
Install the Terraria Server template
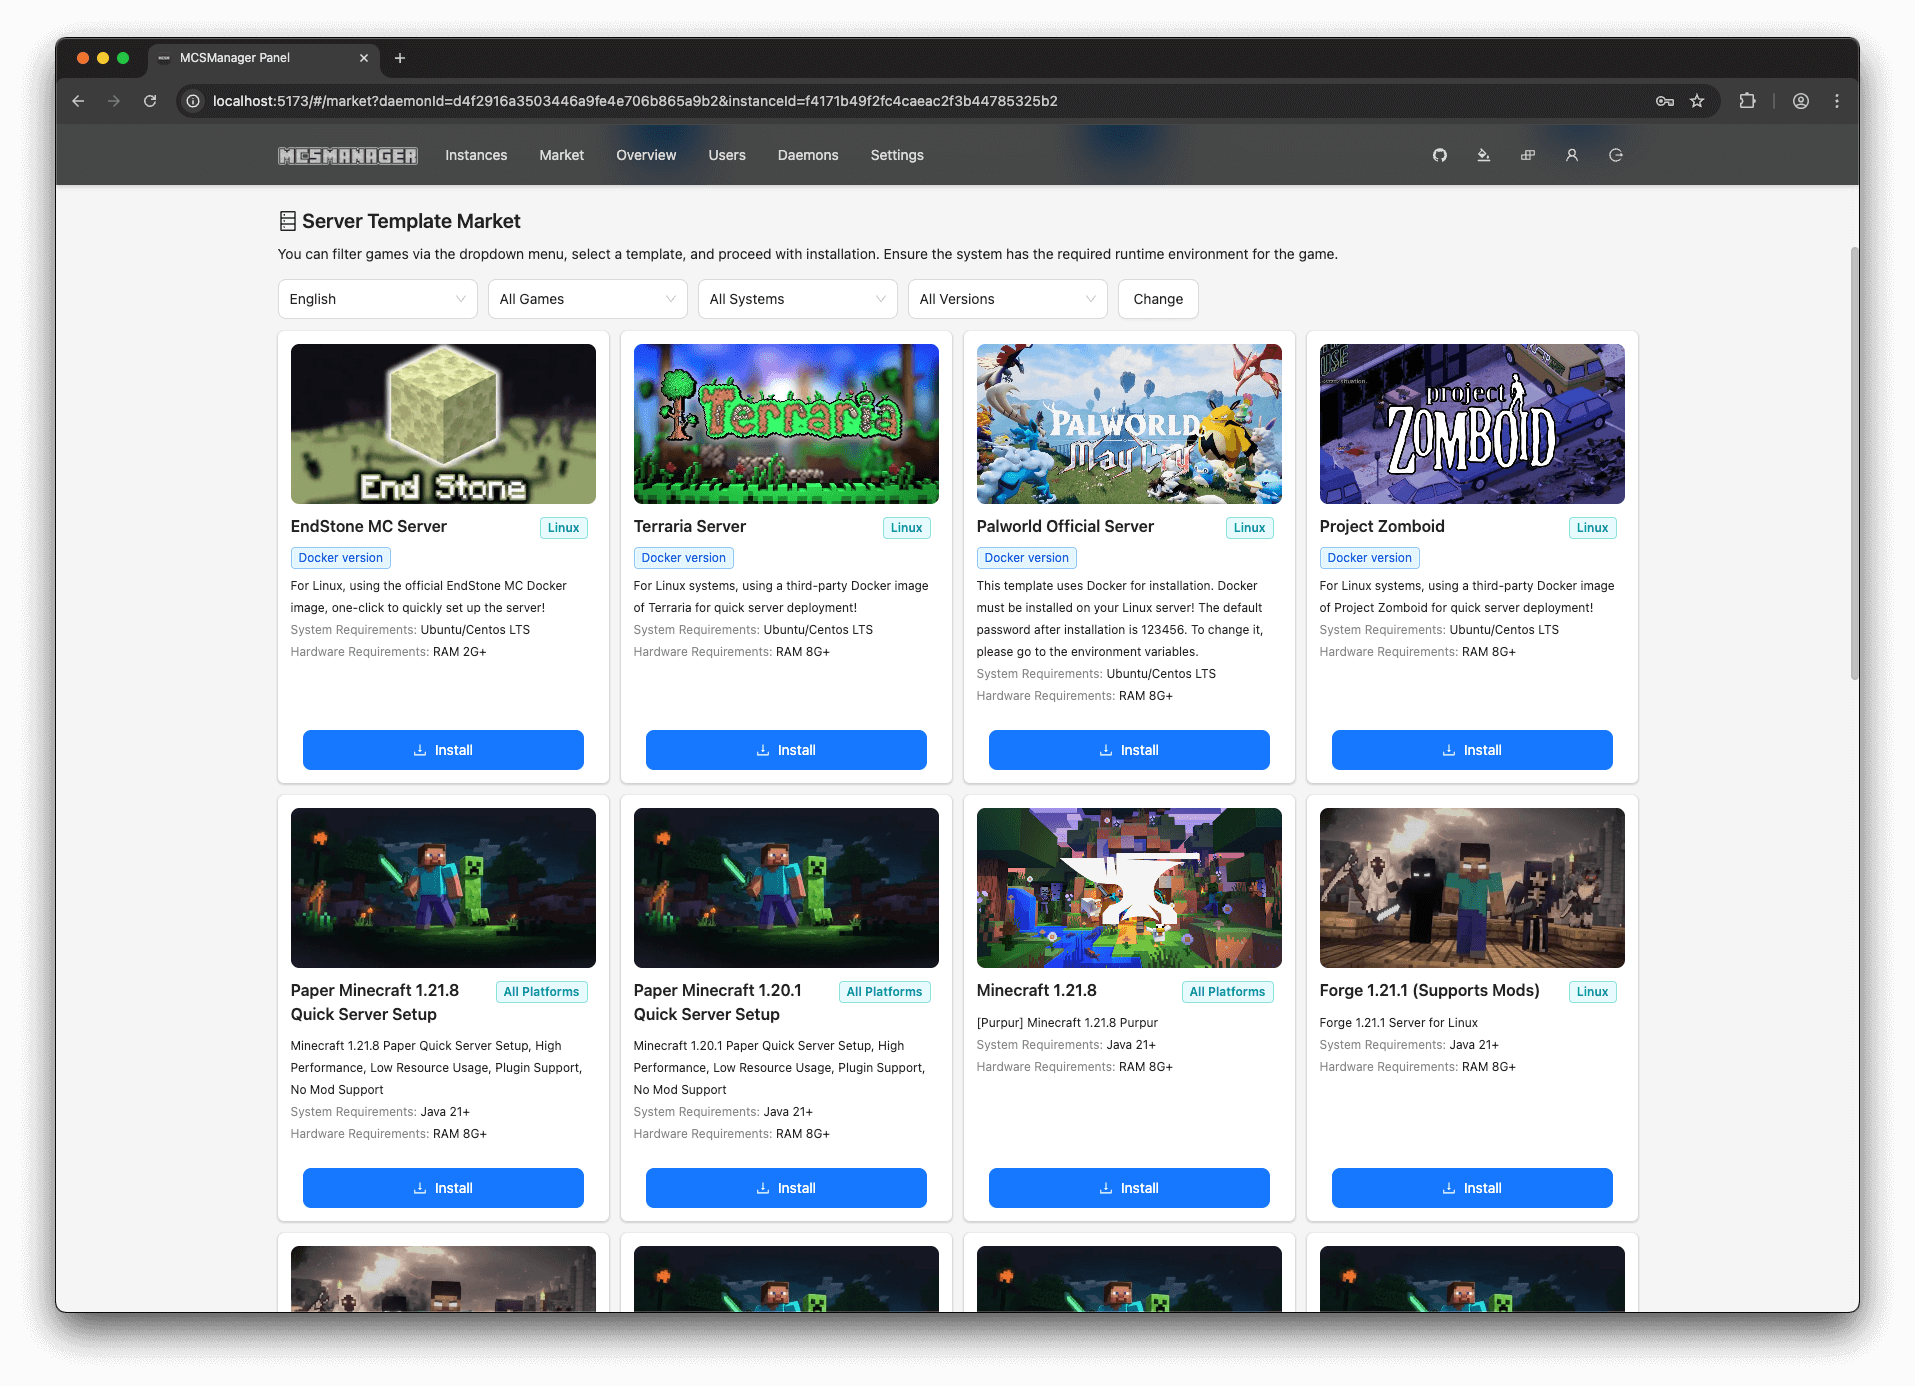pyautogui.click(x=785, y=750)
